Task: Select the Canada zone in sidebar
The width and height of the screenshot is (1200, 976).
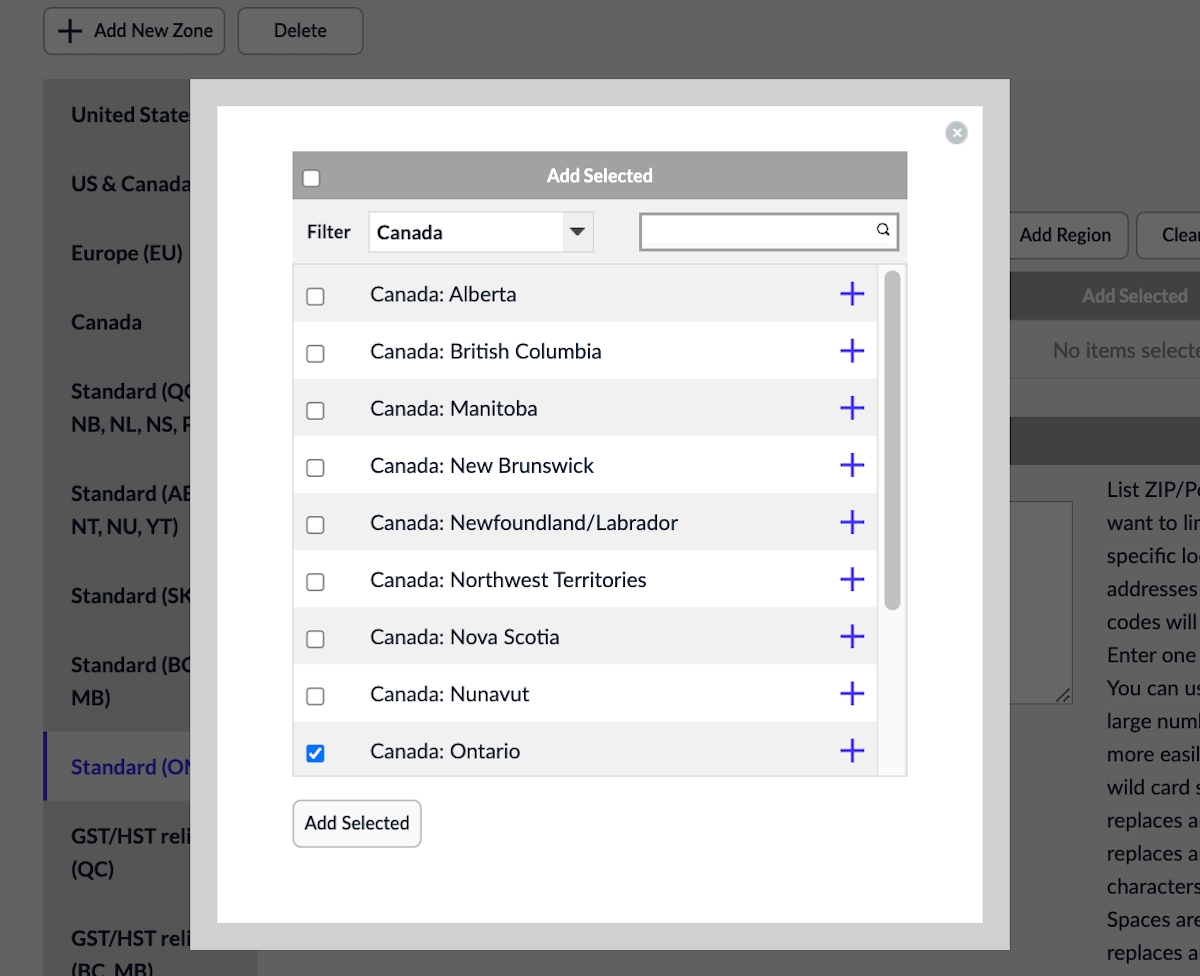Action: (x=107, y=322)
